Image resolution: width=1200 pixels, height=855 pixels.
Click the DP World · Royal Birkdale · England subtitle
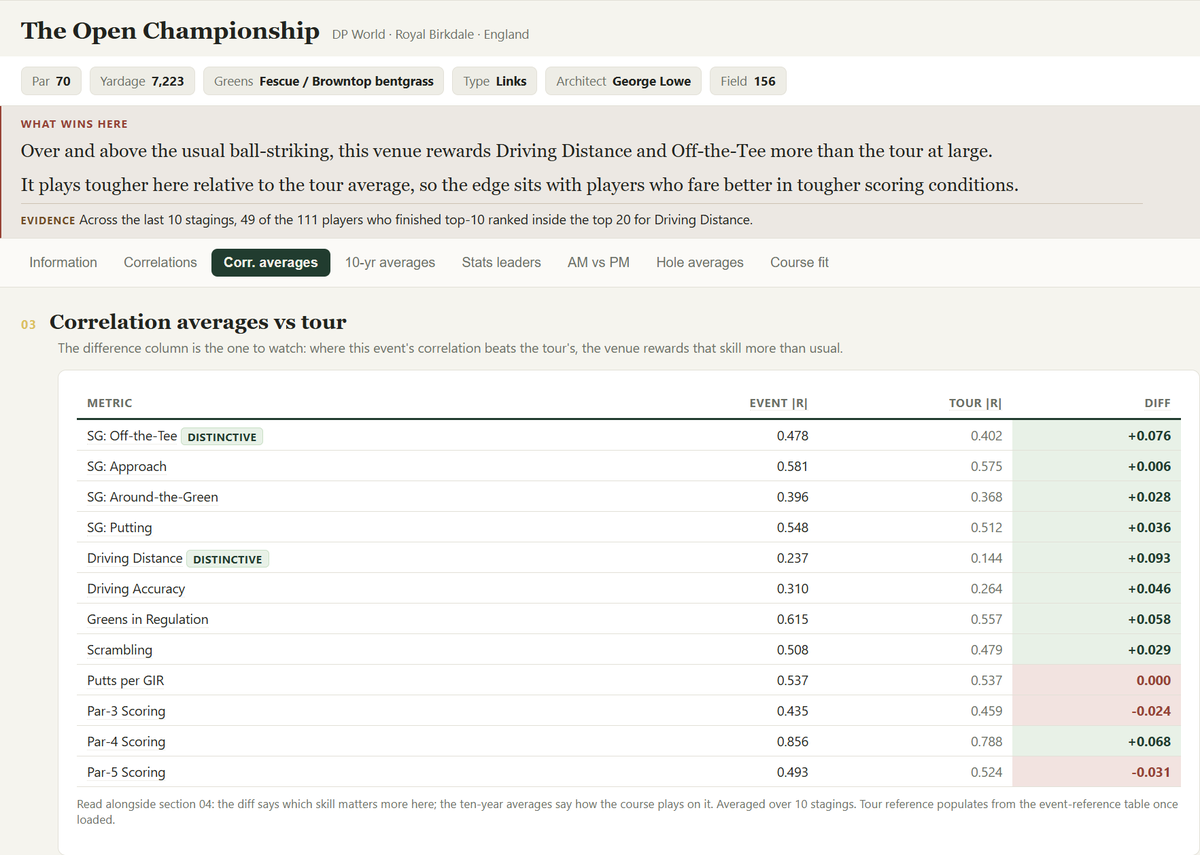click(x=430, y=34)
